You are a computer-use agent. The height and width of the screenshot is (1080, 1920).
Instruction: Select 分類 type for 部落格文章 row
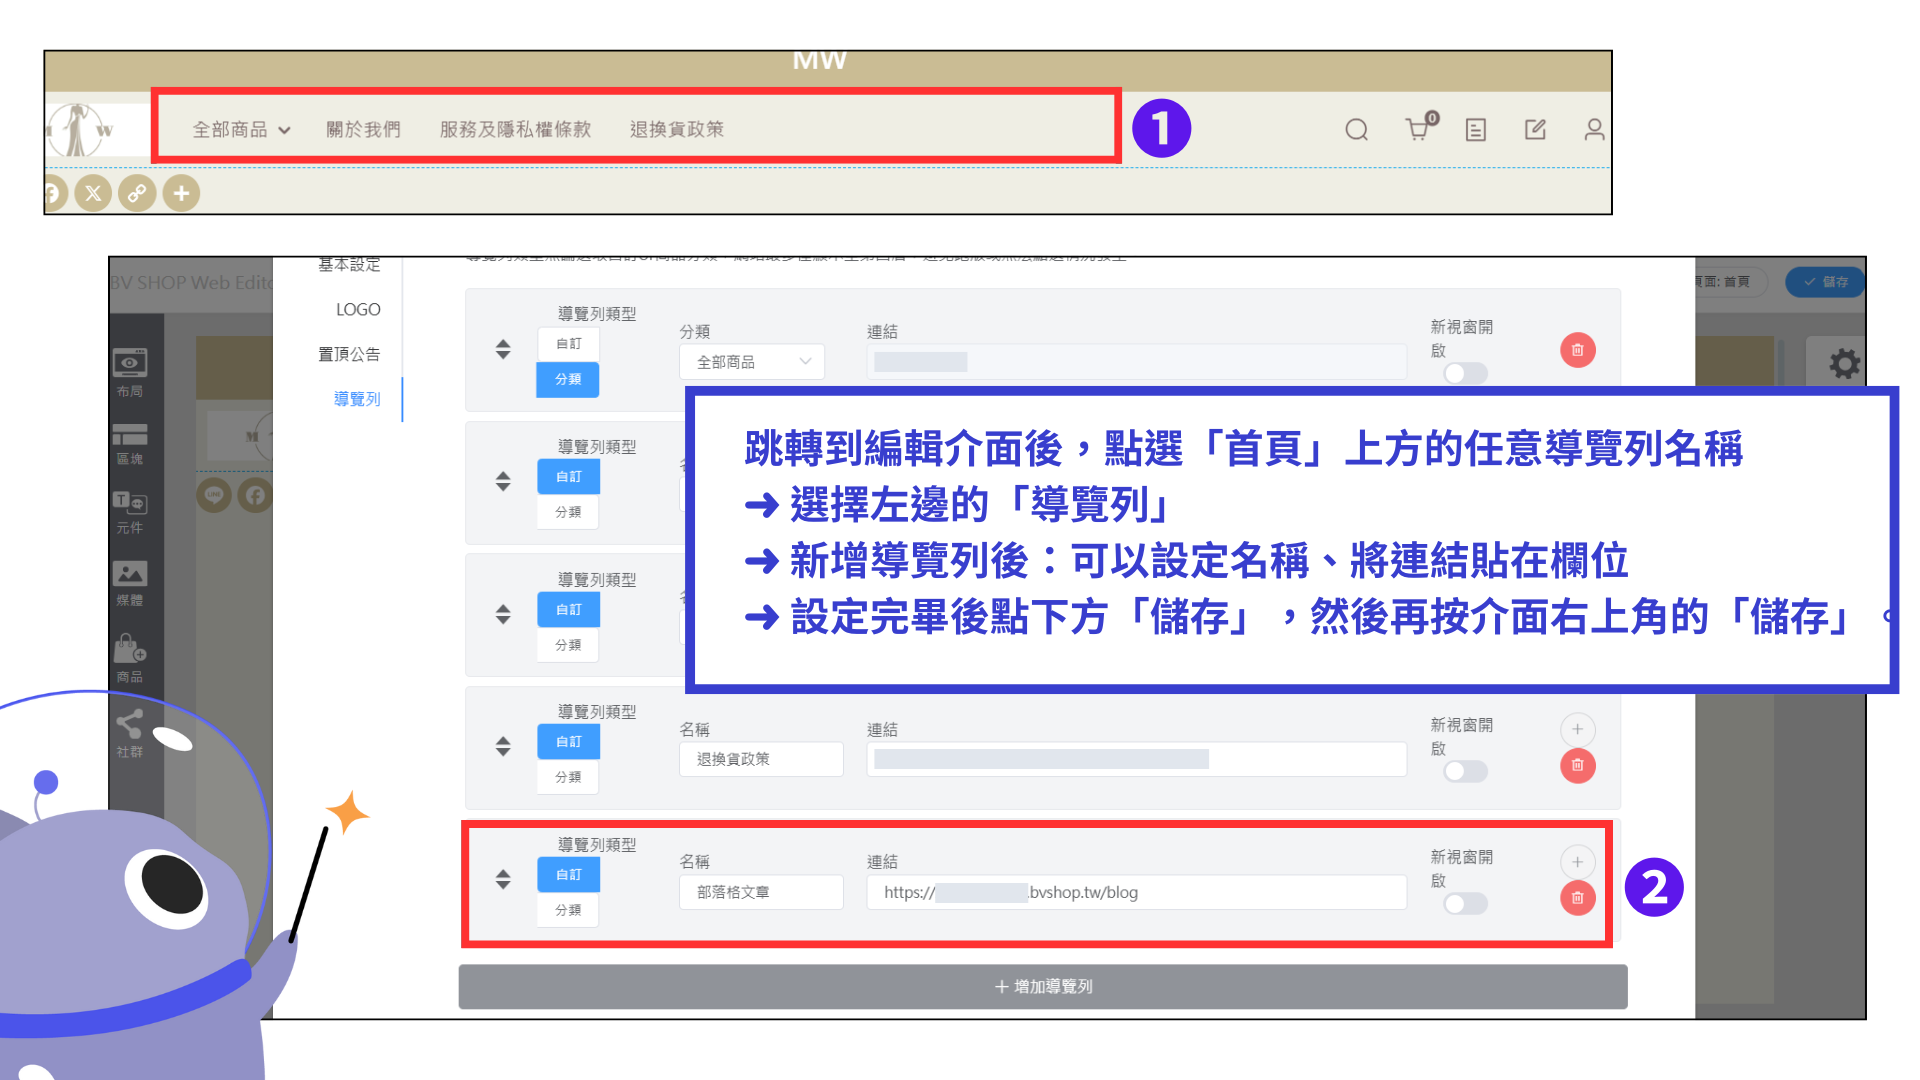coord(568,910)
